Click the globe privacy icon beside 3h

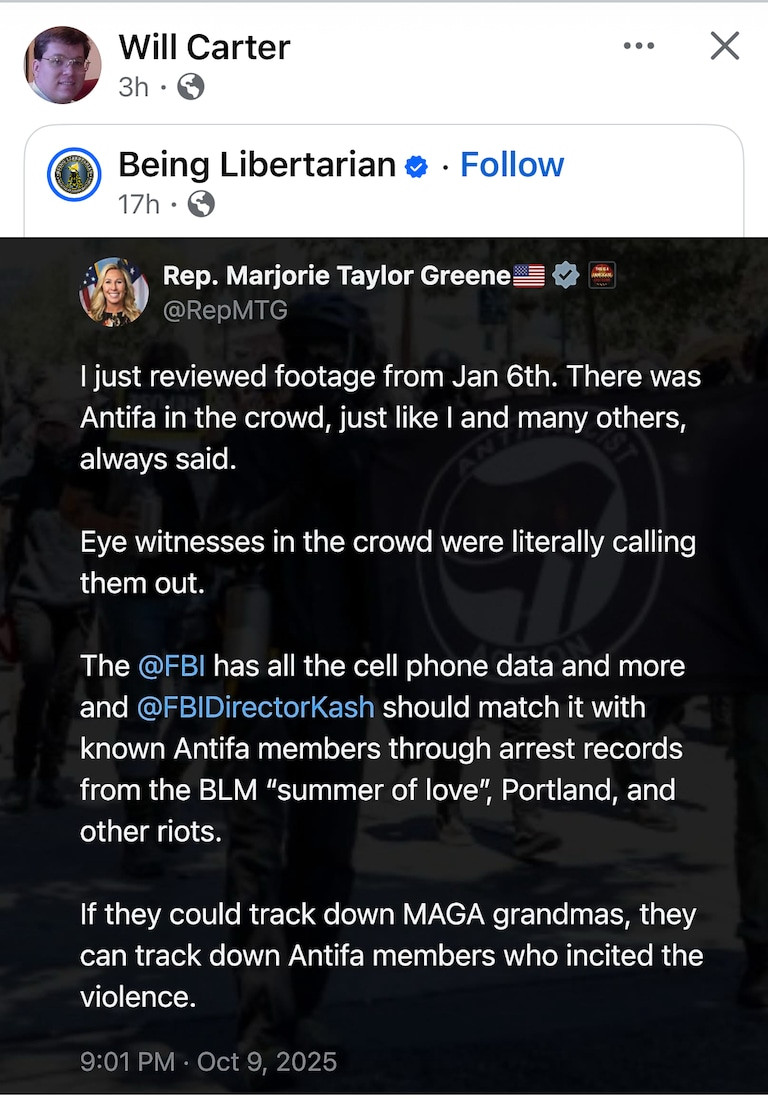tap(190, 87)
